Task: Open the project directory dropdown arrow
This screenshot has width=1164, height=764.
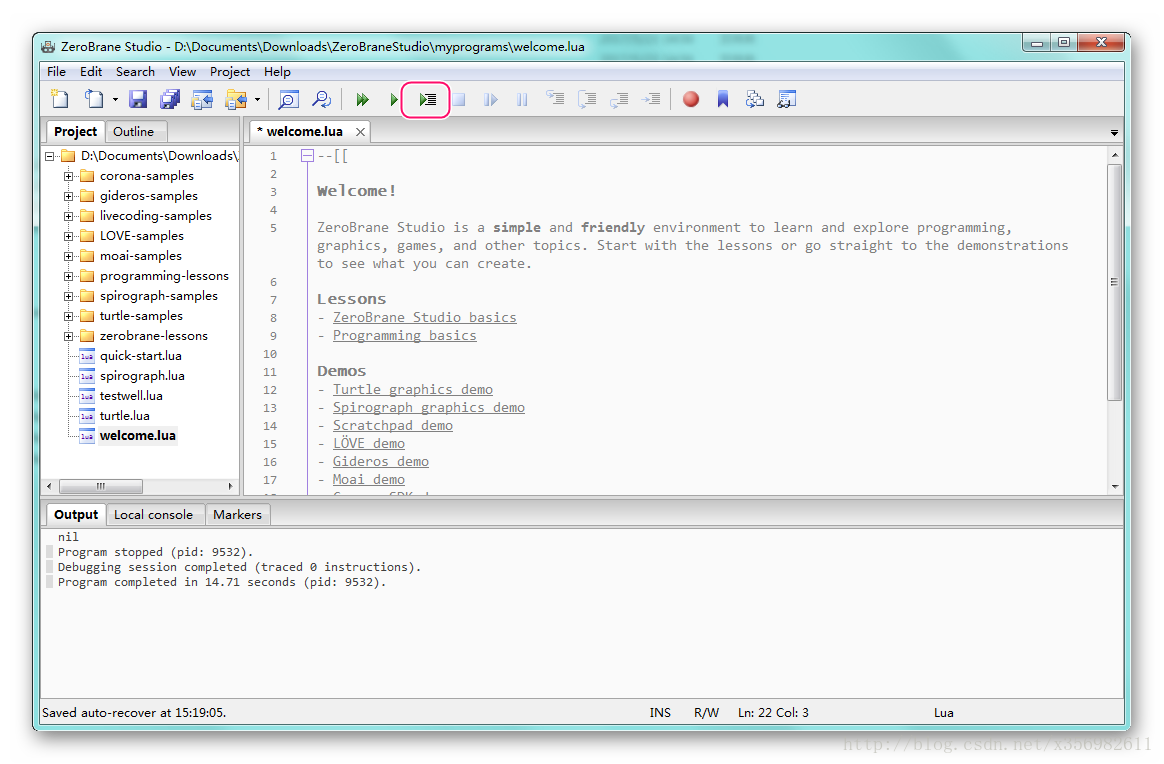Action: pos(257,99)
